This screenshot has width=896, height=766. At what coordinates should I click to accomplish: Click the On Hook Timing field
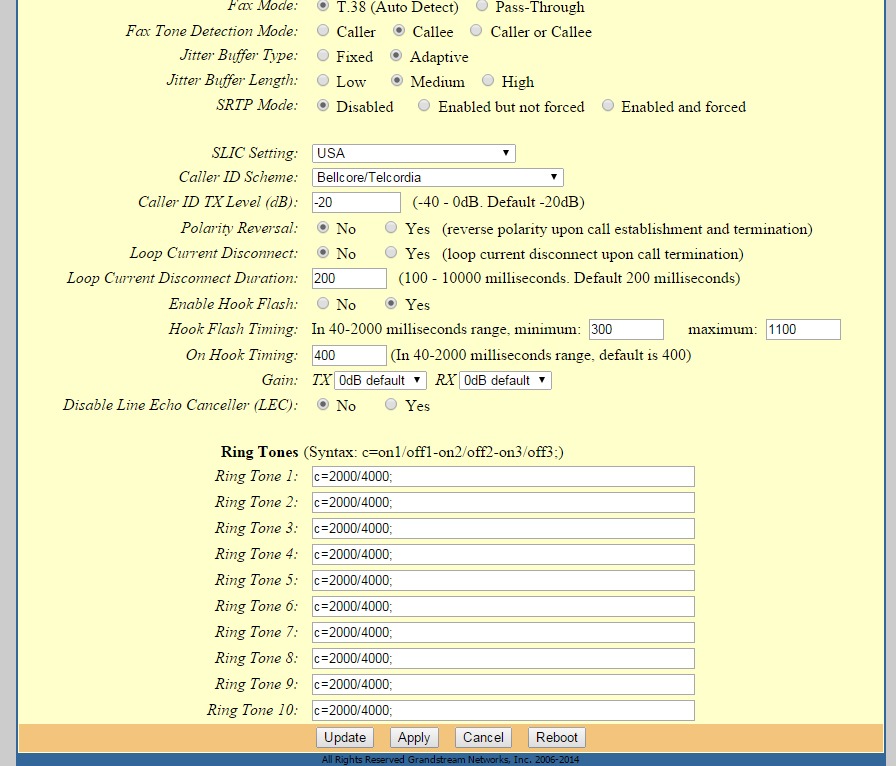click(x=349, y=355)
